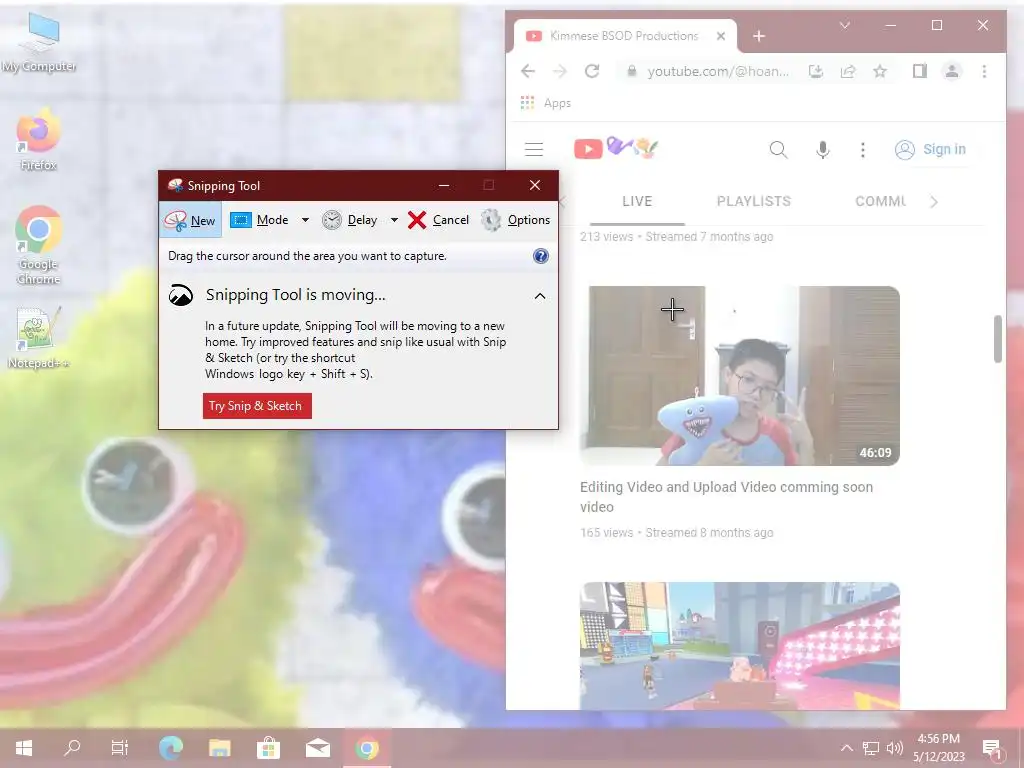Click the Mode button in Snipping Tool
The height and width of the screenshot is (768, 1024).
pyautogui.click(x=259, y=220)
